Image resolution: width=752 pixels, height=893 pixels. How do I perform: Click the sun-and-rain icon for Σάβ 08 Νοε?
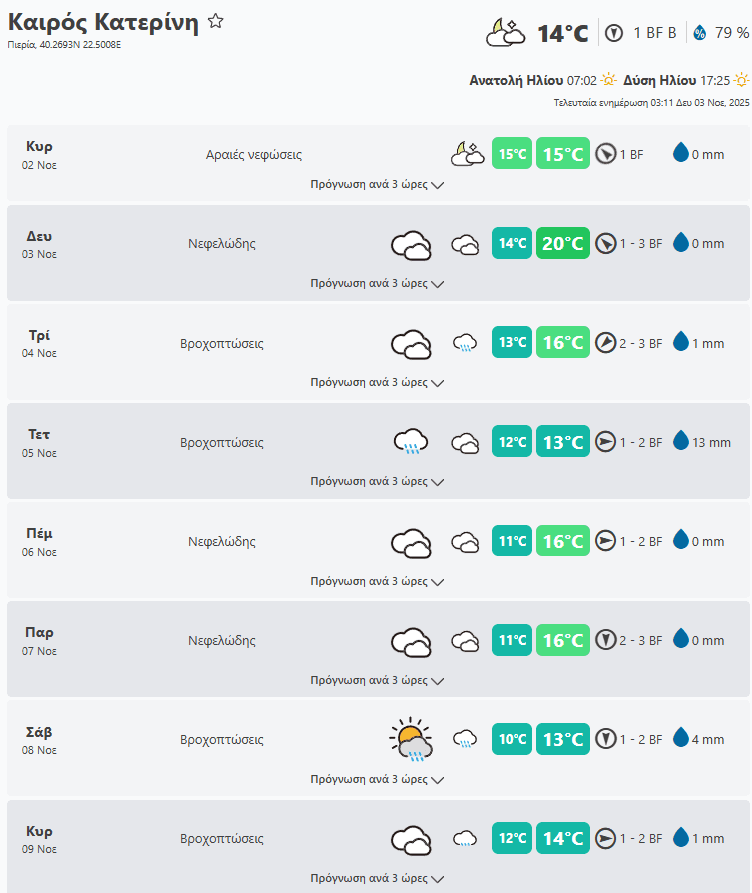[x=410, y=739]
